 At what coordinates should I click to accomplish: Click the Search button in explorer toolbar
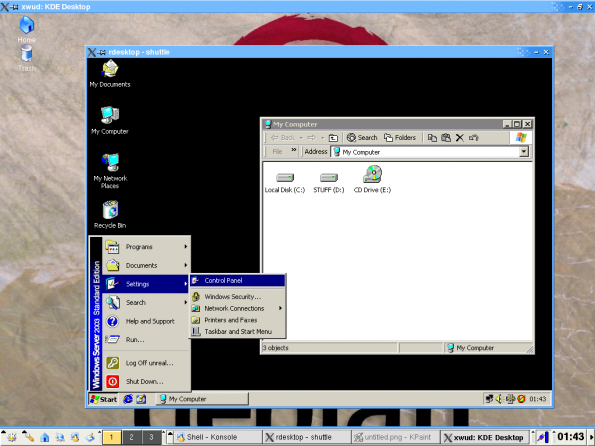362,137
